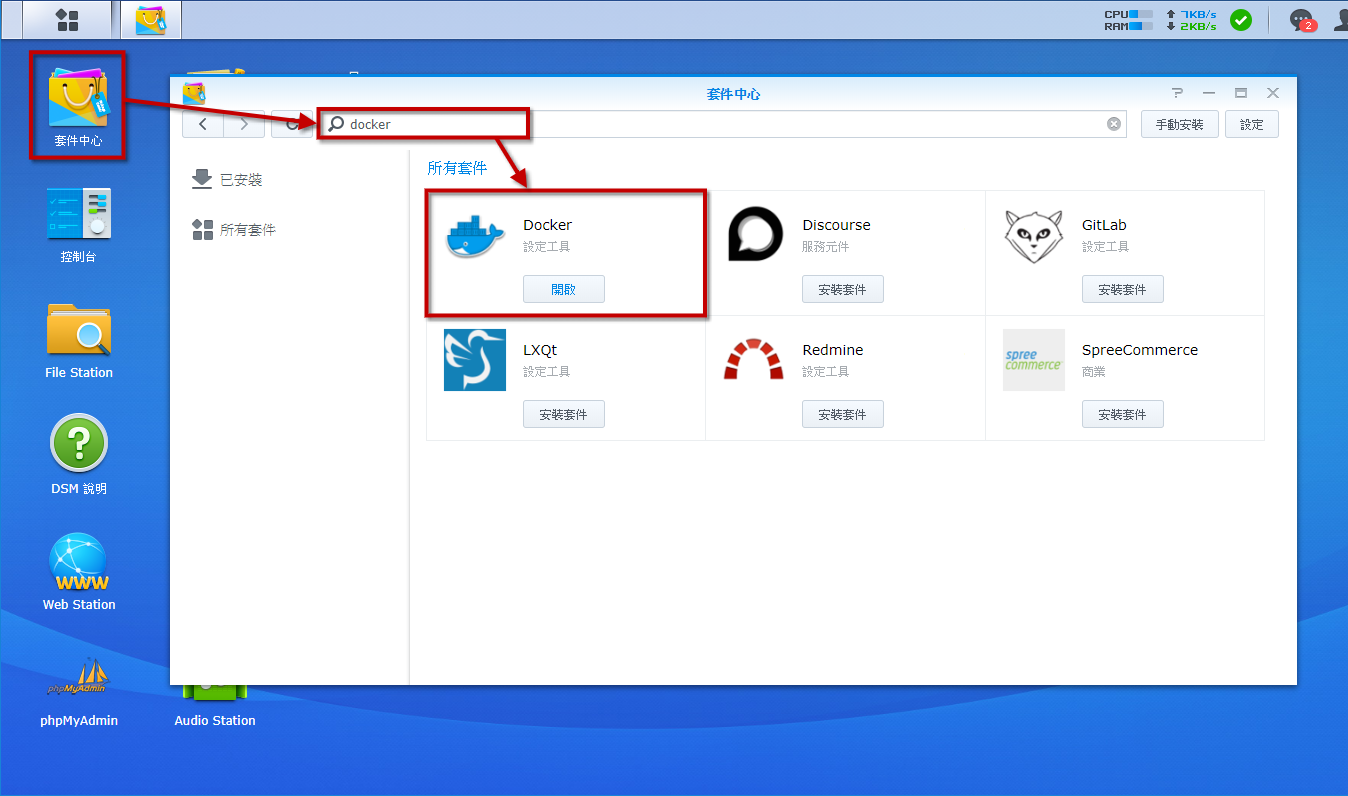
Task: Install the Redmine package
Action: (843, 414)
